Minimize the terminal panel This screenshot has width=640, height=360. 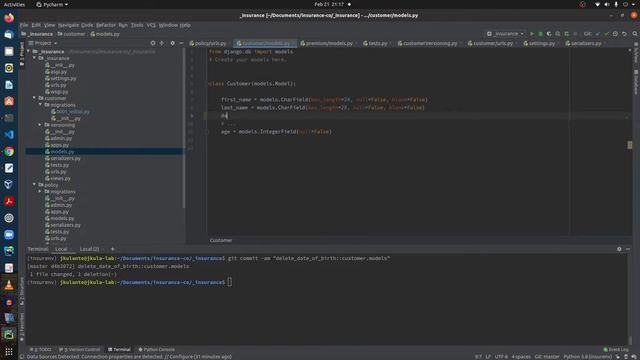pos(628,249)
